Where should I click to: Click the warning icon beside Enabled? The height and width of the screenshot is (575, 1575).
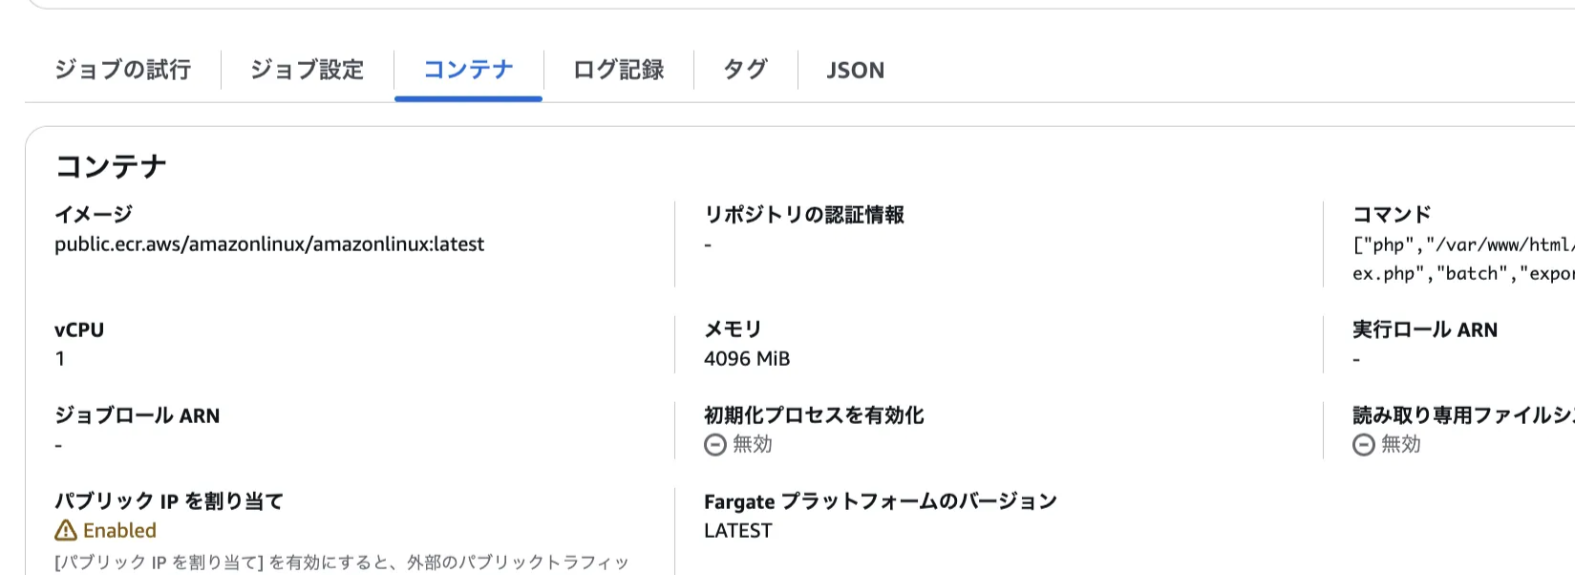(x=66, y=531)
